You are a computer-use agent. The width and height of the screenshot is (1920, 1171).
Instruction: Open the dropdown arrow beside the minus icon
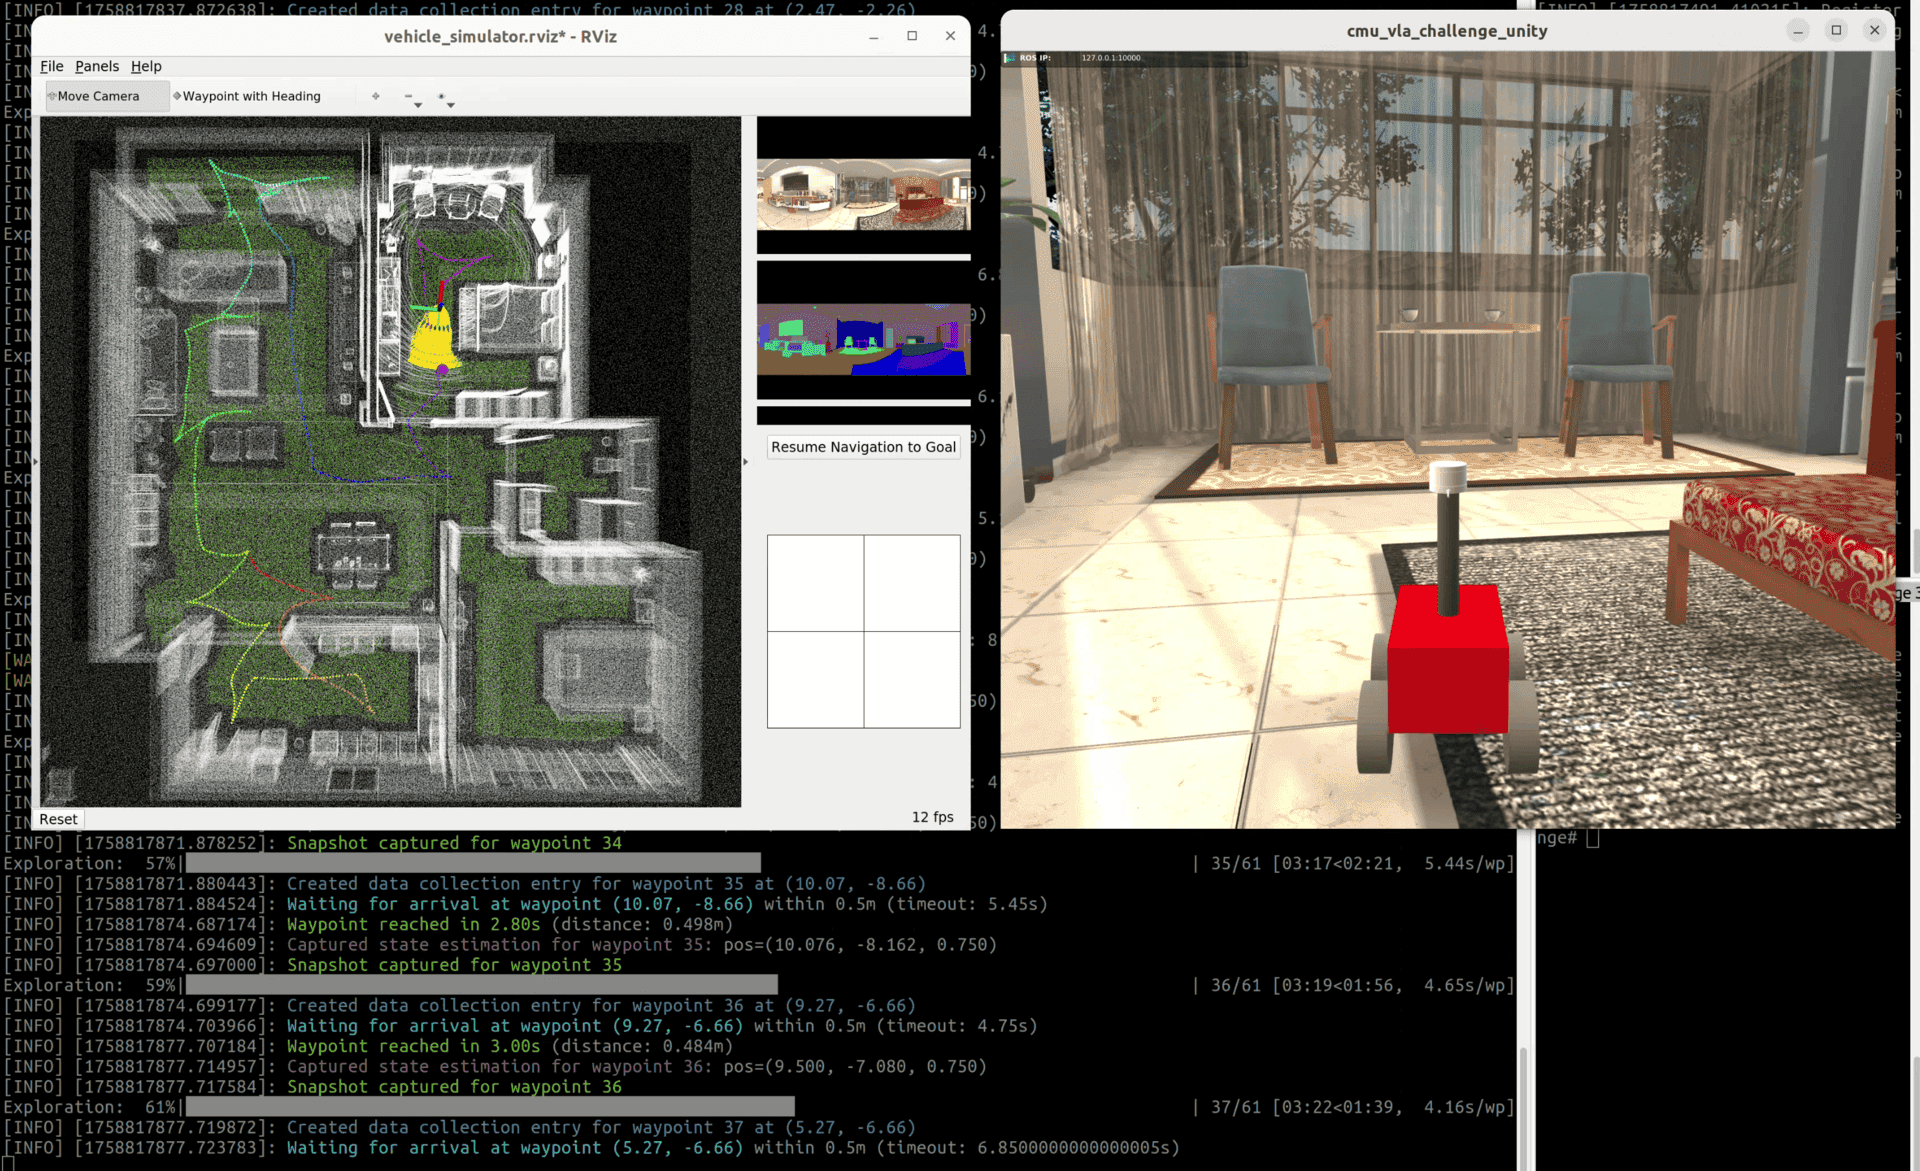(x=417, y=105)
